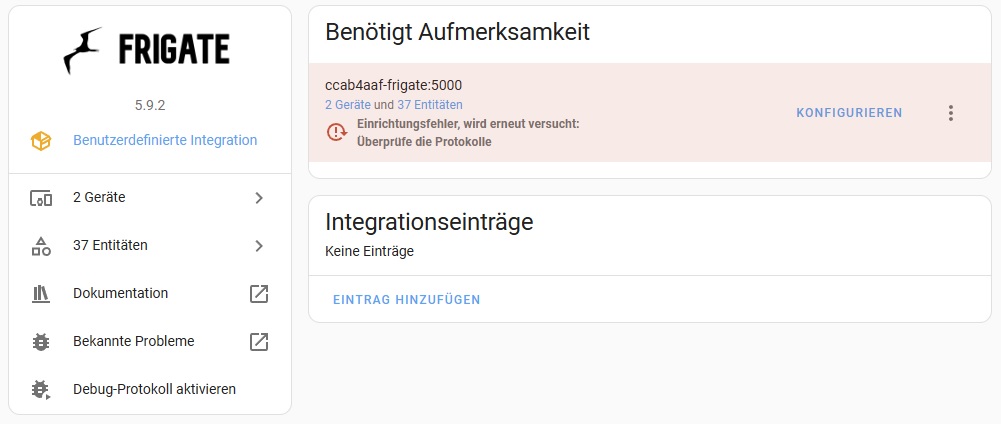Click the Benutzerdefinierte Integration link text

coord(165,140)
